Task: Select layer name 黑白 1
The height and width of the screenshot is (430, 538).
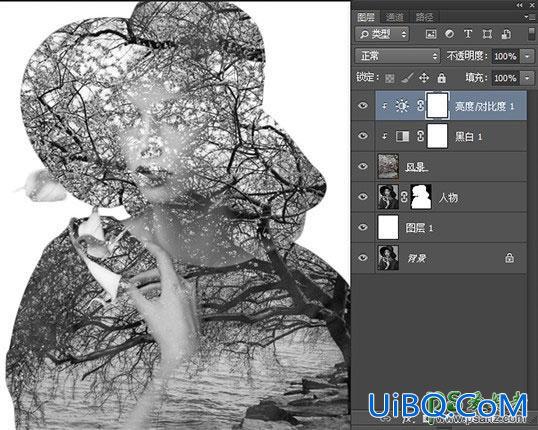Action: point(468,137)
